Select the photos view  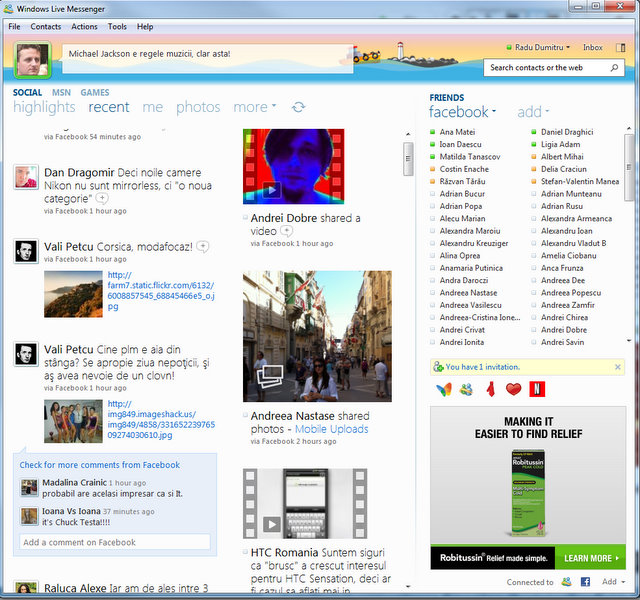(198, 107)
